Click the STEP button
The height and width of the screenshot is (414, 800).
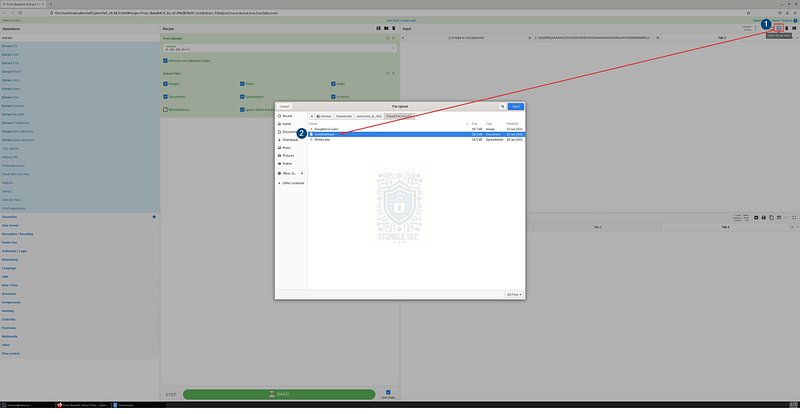(x=170, y=395)
